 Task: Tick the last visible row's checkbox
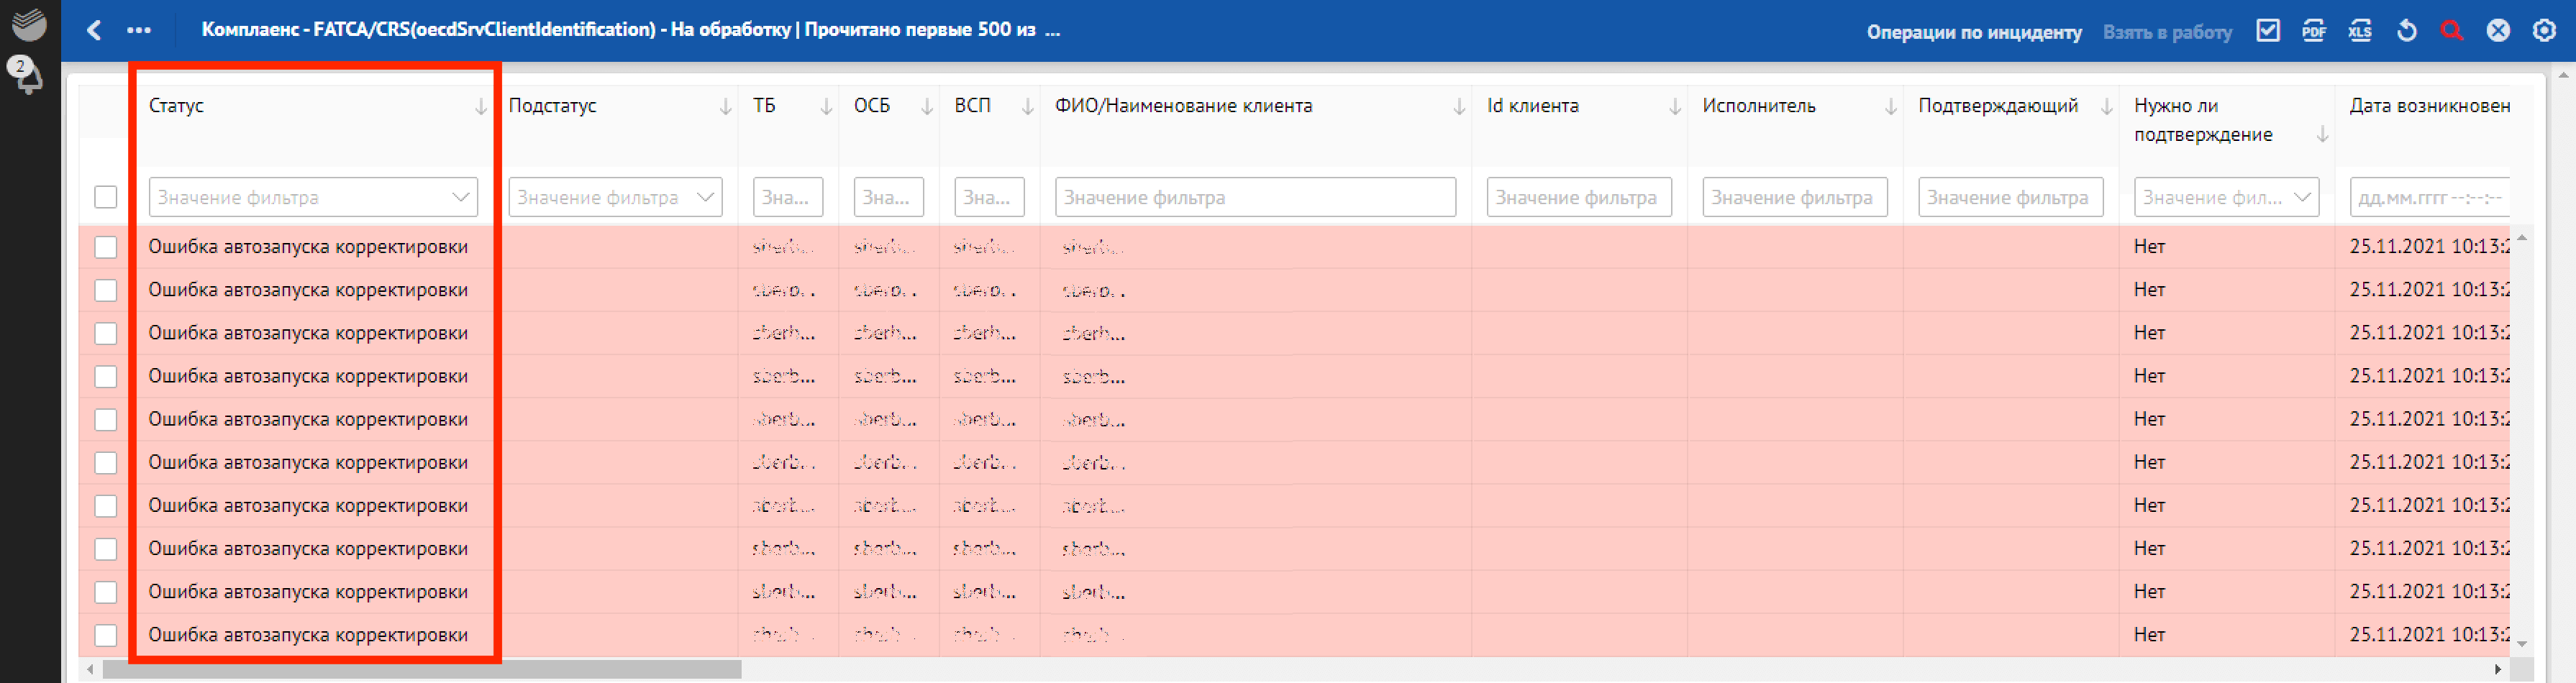(x=106, y=635)
